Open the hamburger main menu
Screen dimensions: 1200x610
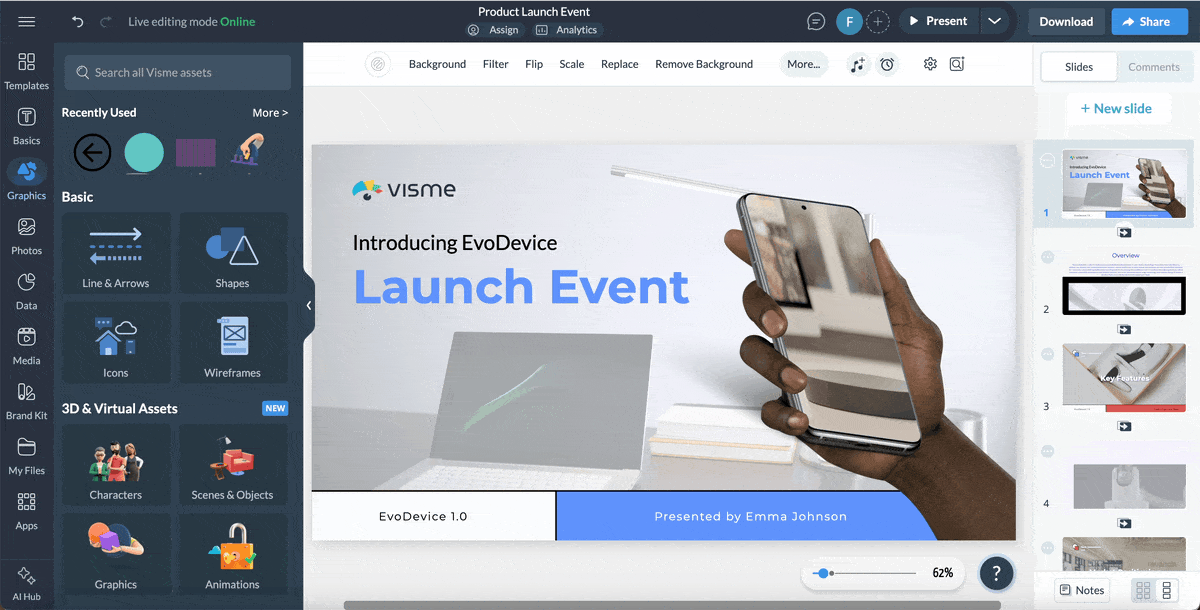click(x=27, y=21)
